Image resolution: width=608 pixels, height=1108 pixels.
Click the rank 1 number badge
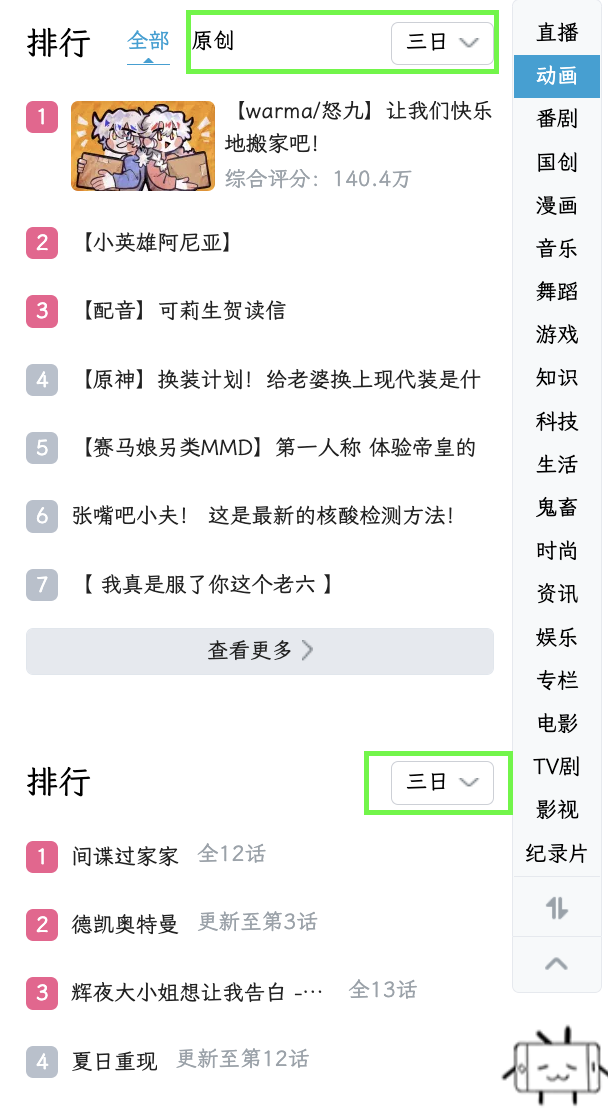coord(41,117)
